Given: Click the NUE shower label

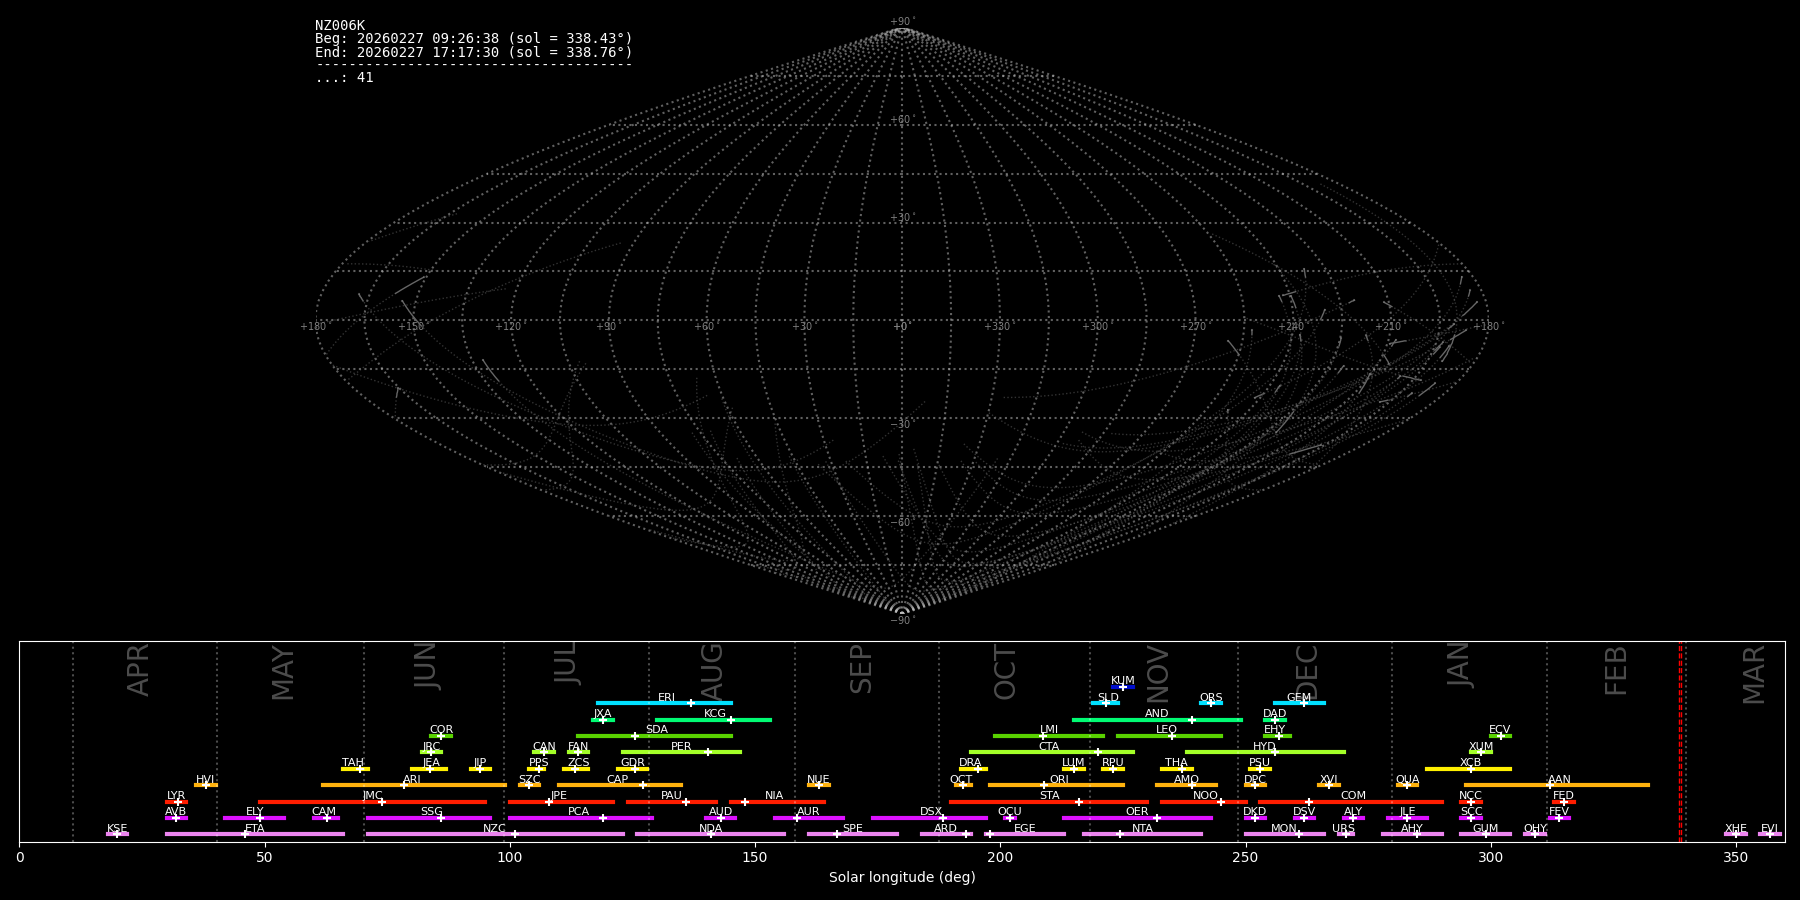Looking at the screenshot, I should tap(818, 780).
